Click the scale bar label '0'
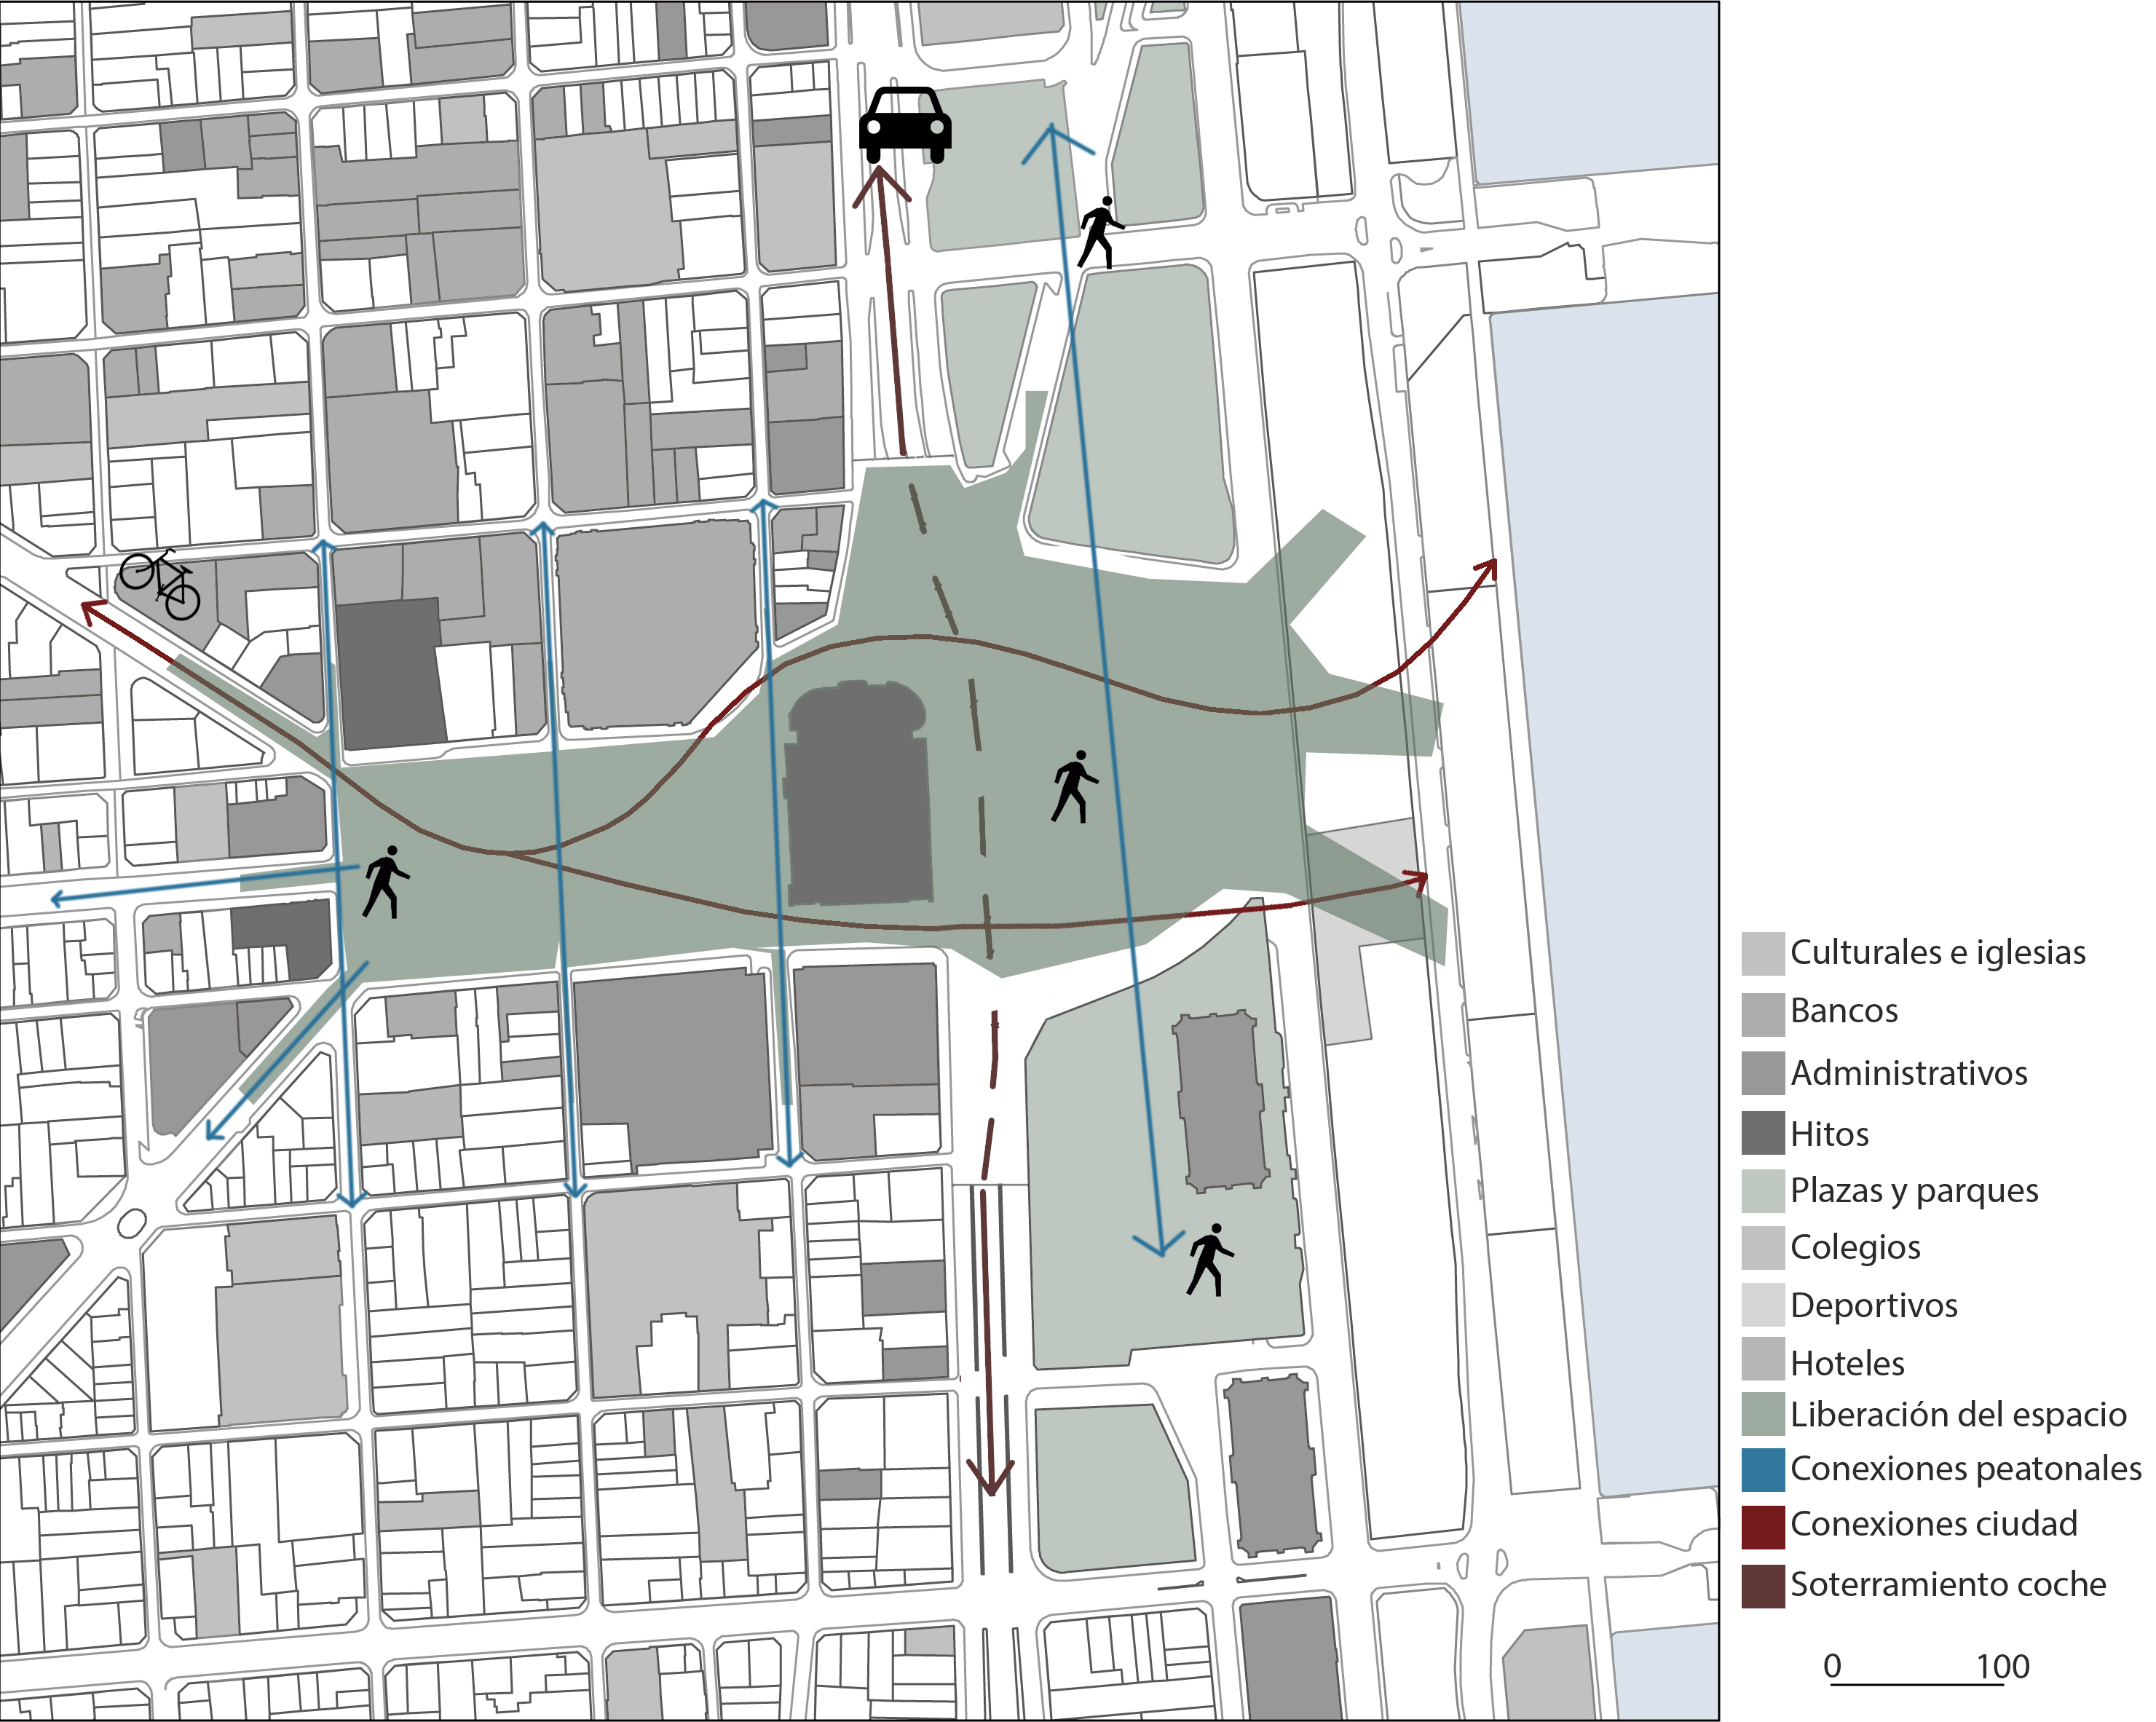The image size is (2156, 1722). point(1832,1667)
